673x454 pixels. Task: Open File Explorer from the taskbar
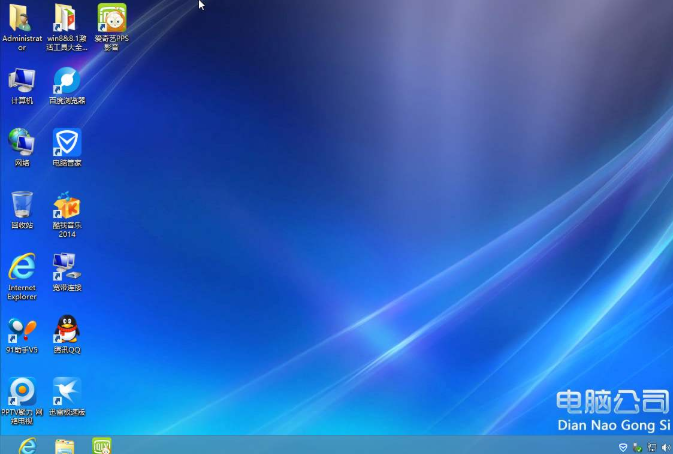point(64,446)
